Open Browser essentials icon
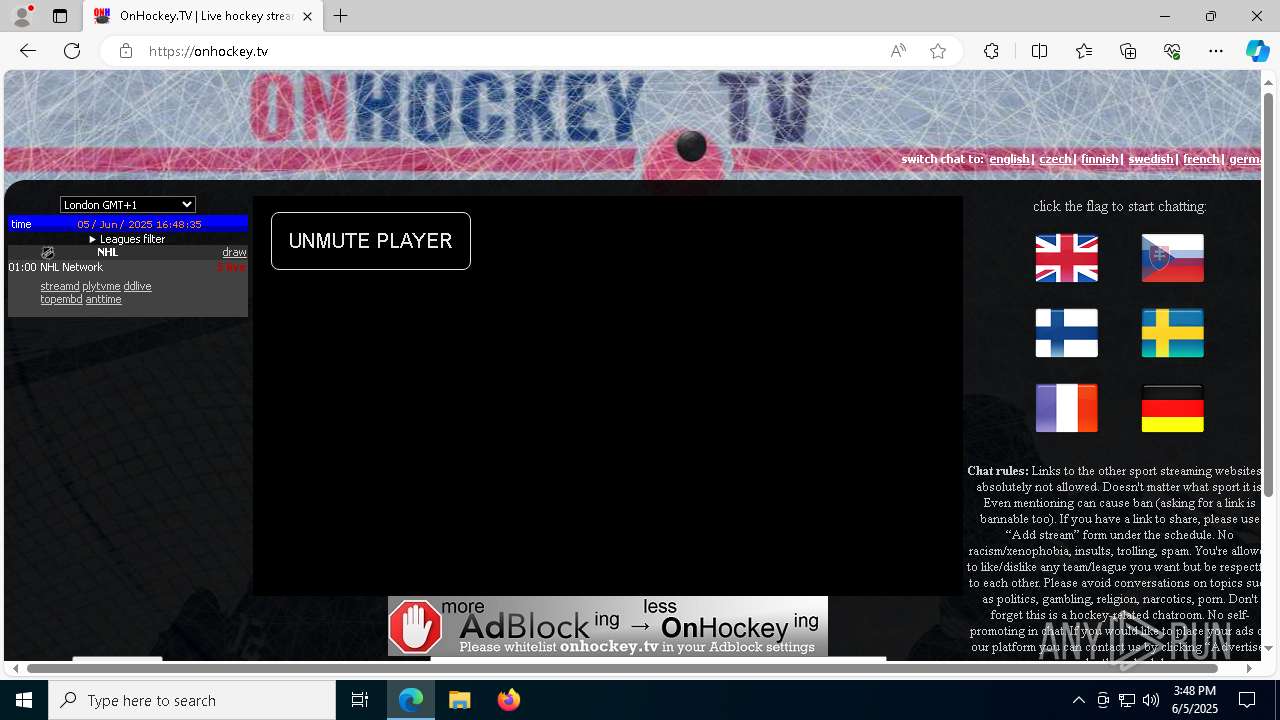This screenshot has width=1280, height=720. tap(1172, 51)
